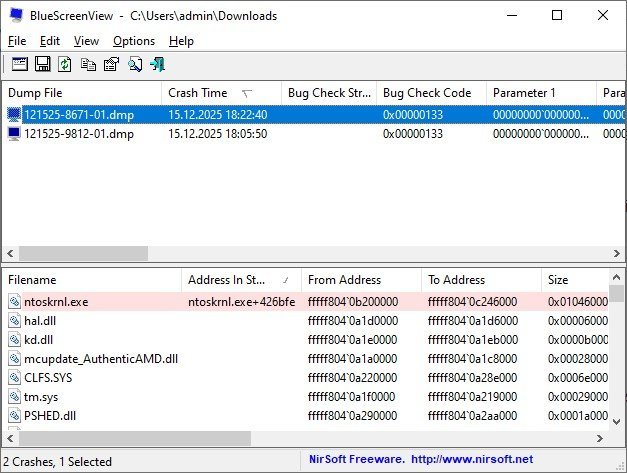Click lower pane vertical scrollbar down arrow

pyautogui.click(x=617, y=421)
